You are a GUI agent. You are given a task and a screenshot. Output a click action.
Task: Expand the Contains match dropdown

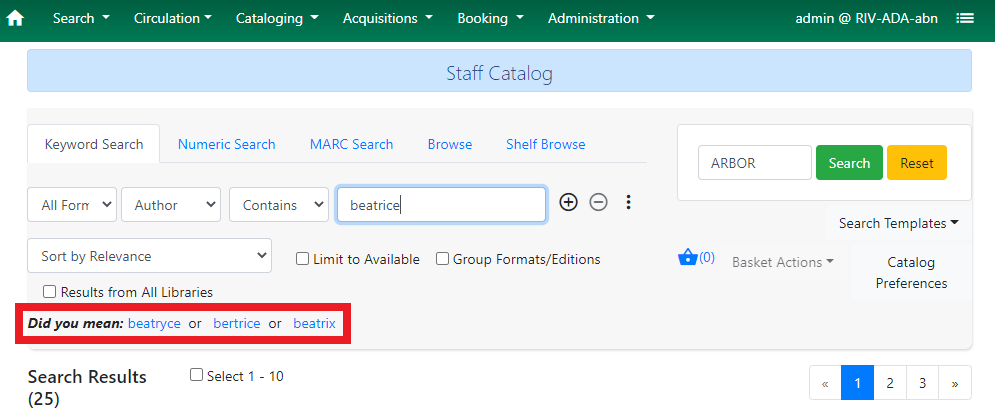pyautogui.click(x=279, y=204)
